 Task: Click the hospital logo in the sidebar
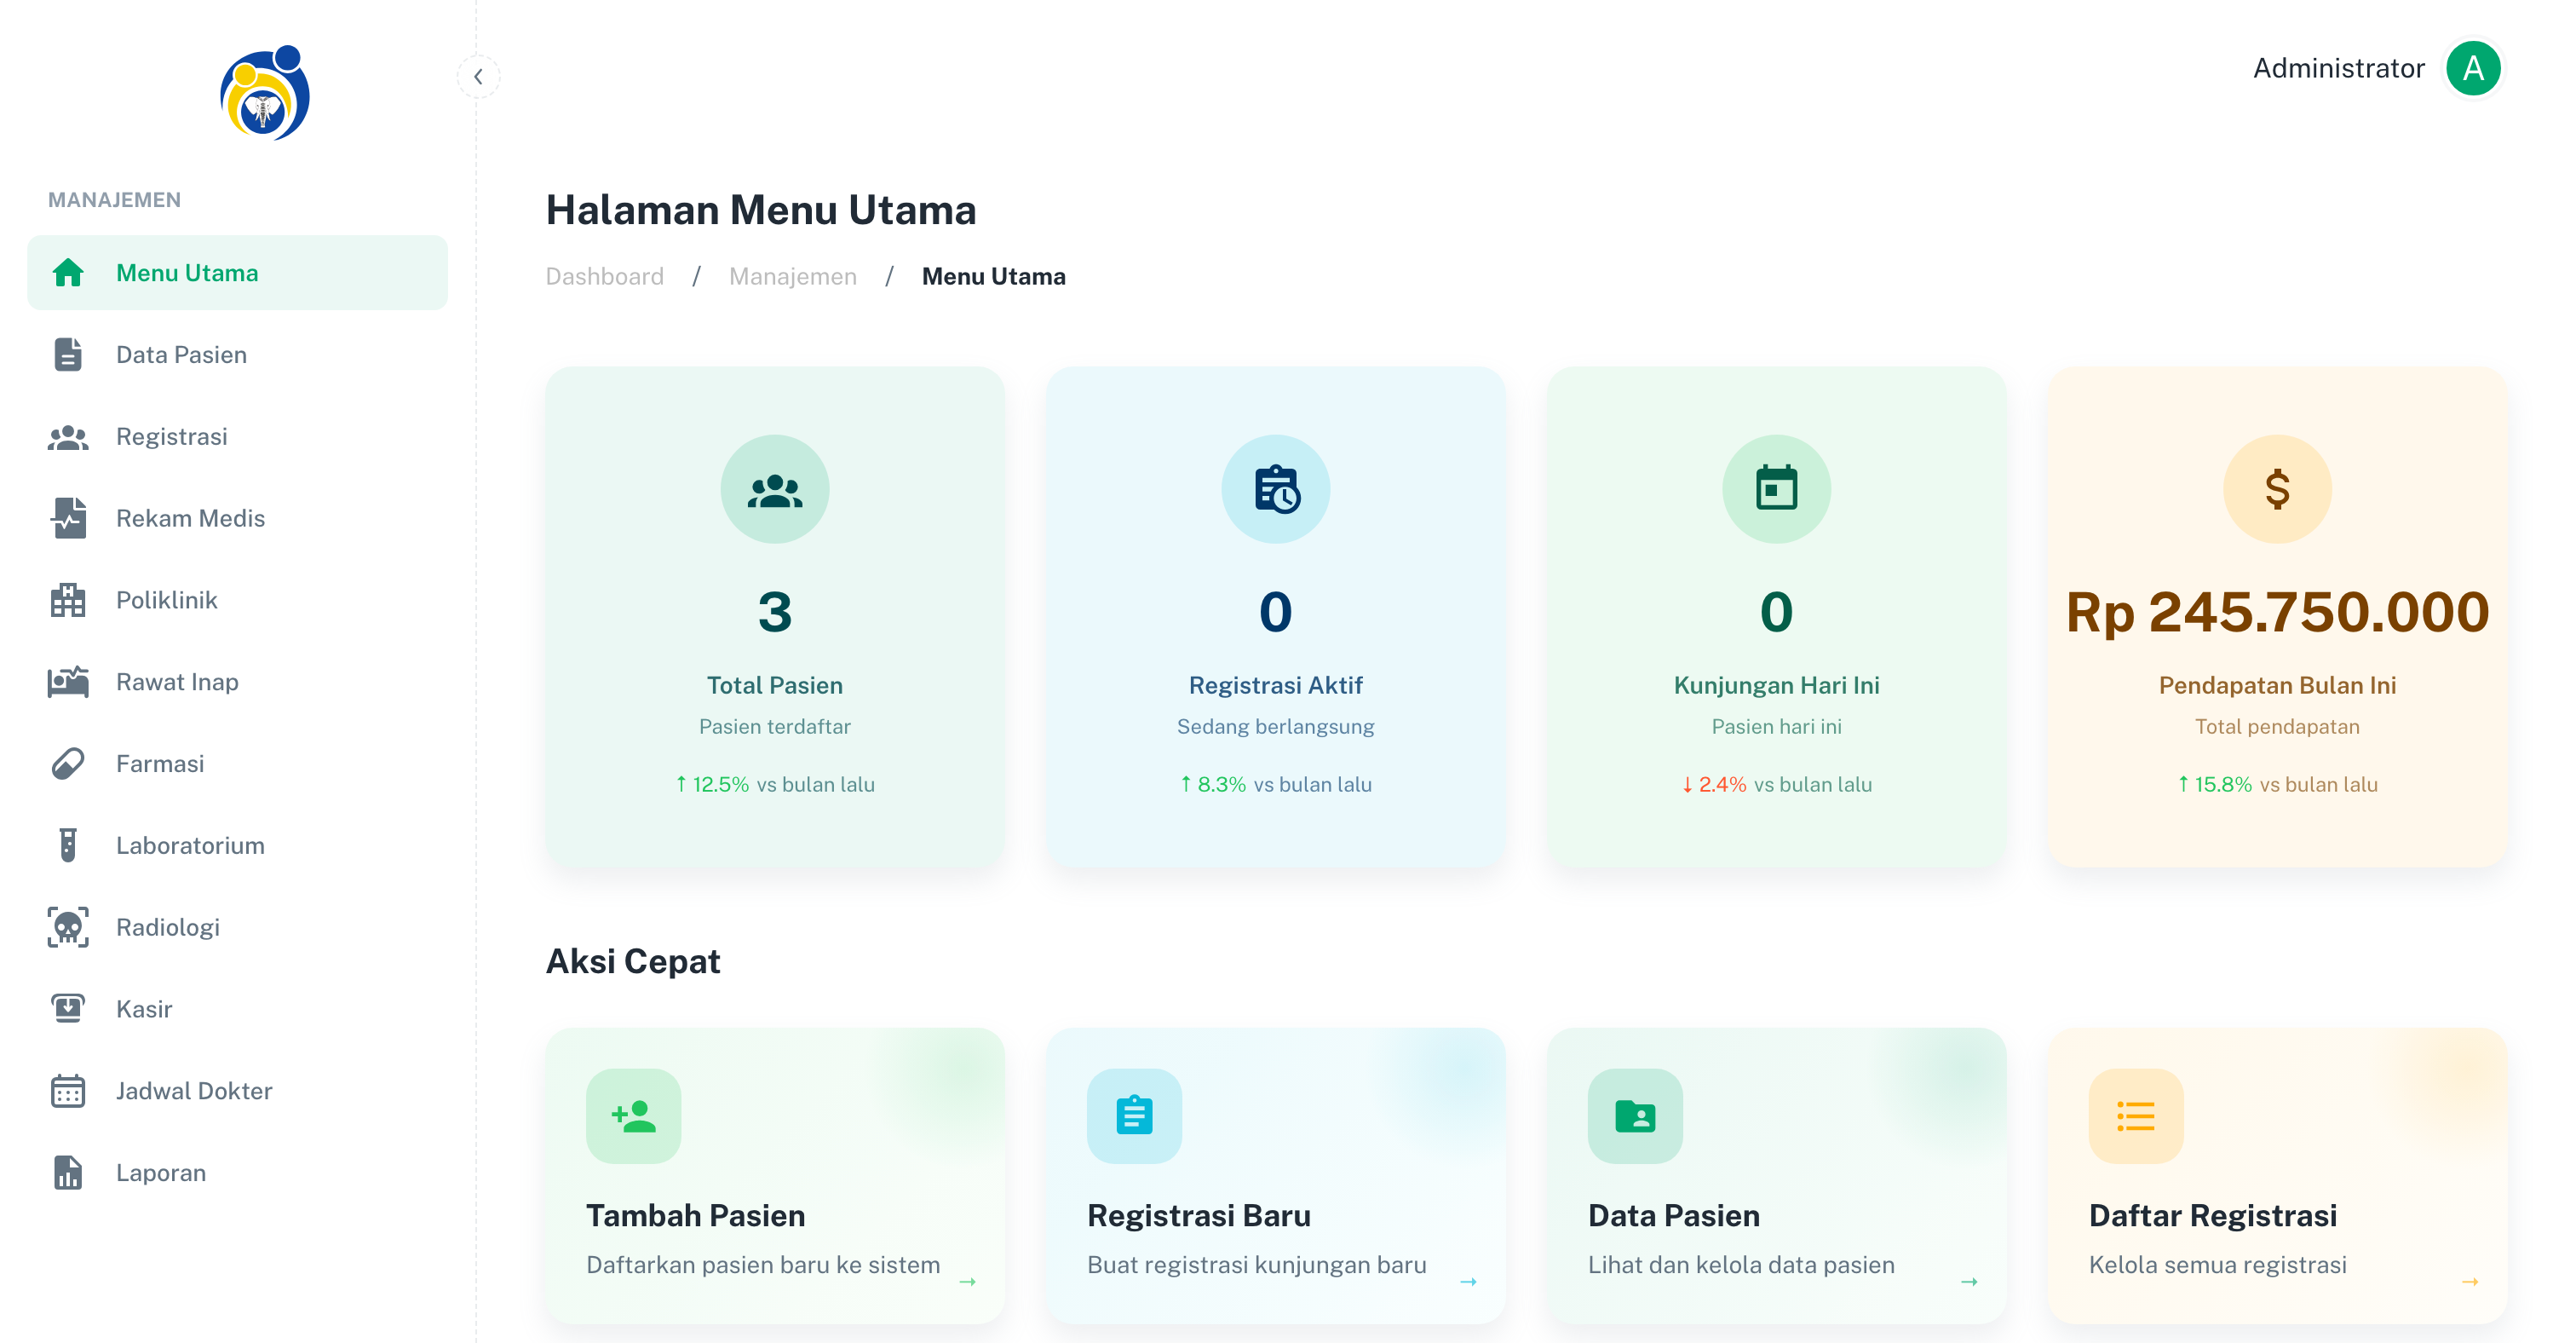coord(264,93)
